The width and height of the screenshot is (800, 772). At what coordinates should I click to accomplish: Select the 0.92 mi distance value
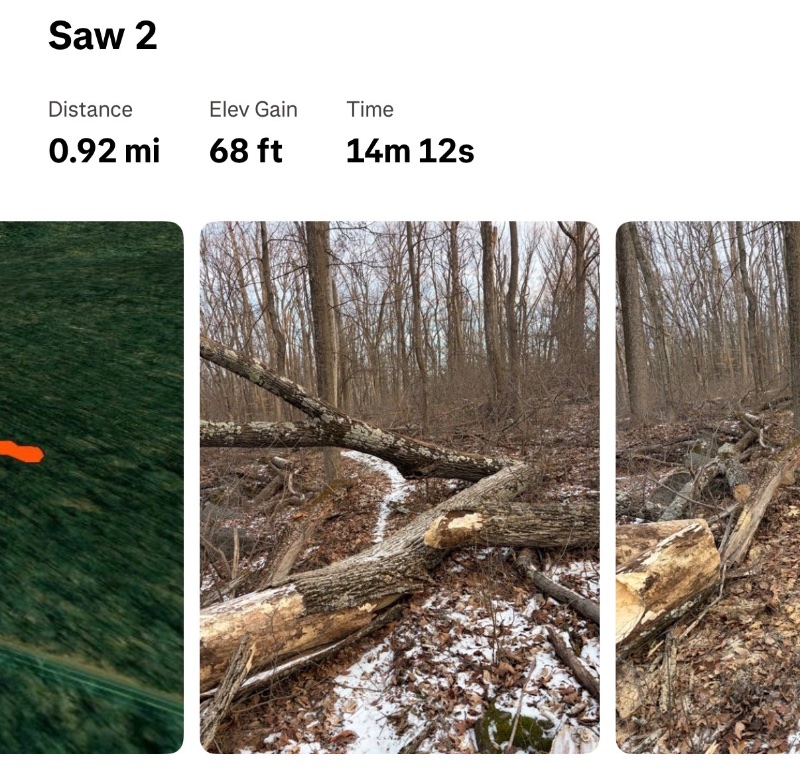pos(105,151)
